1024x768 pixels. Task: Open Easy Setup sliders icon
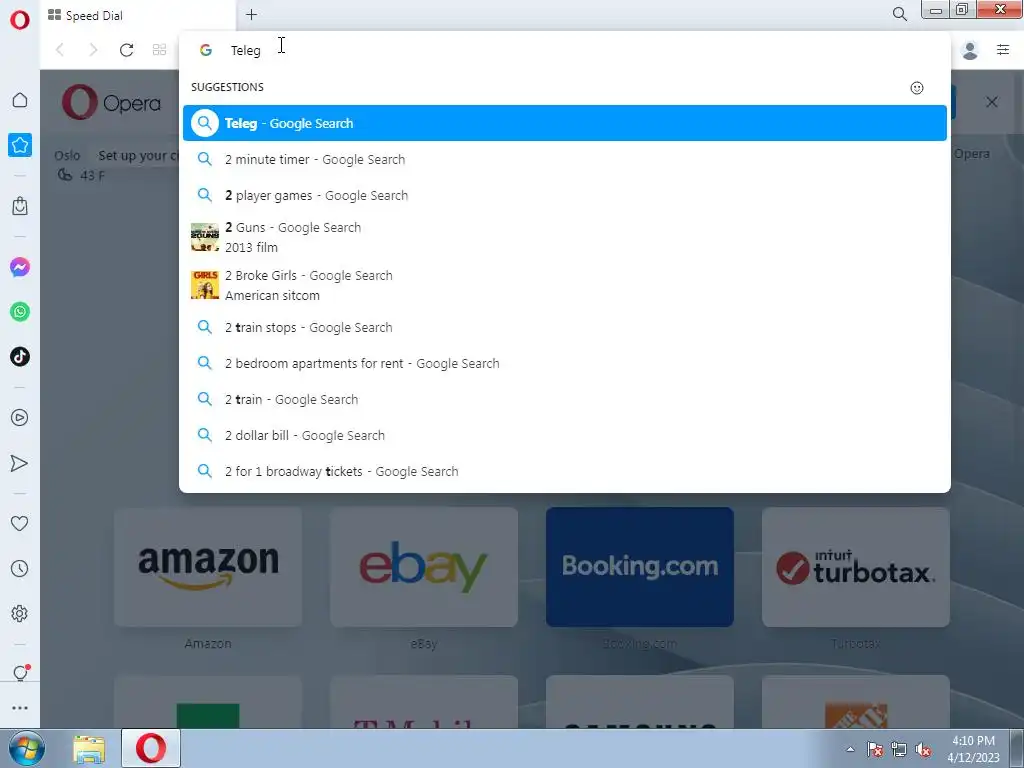pos(1003,50)
